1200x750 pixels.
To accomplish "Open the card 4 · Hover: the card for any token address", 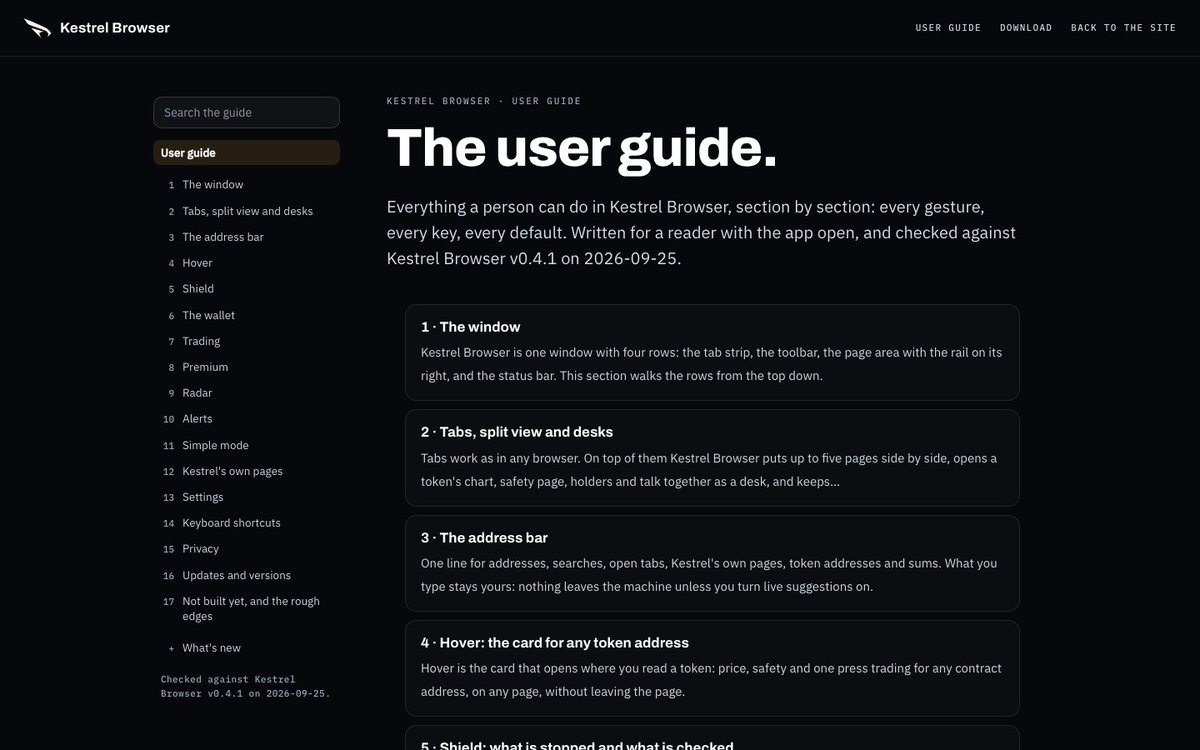I will pos(712,668).
